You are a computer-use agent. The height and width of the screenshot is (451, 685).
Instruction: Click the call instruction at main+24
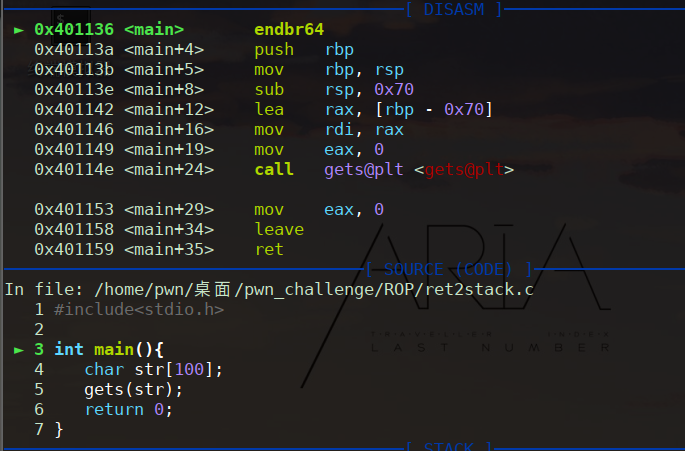(274, 169)
